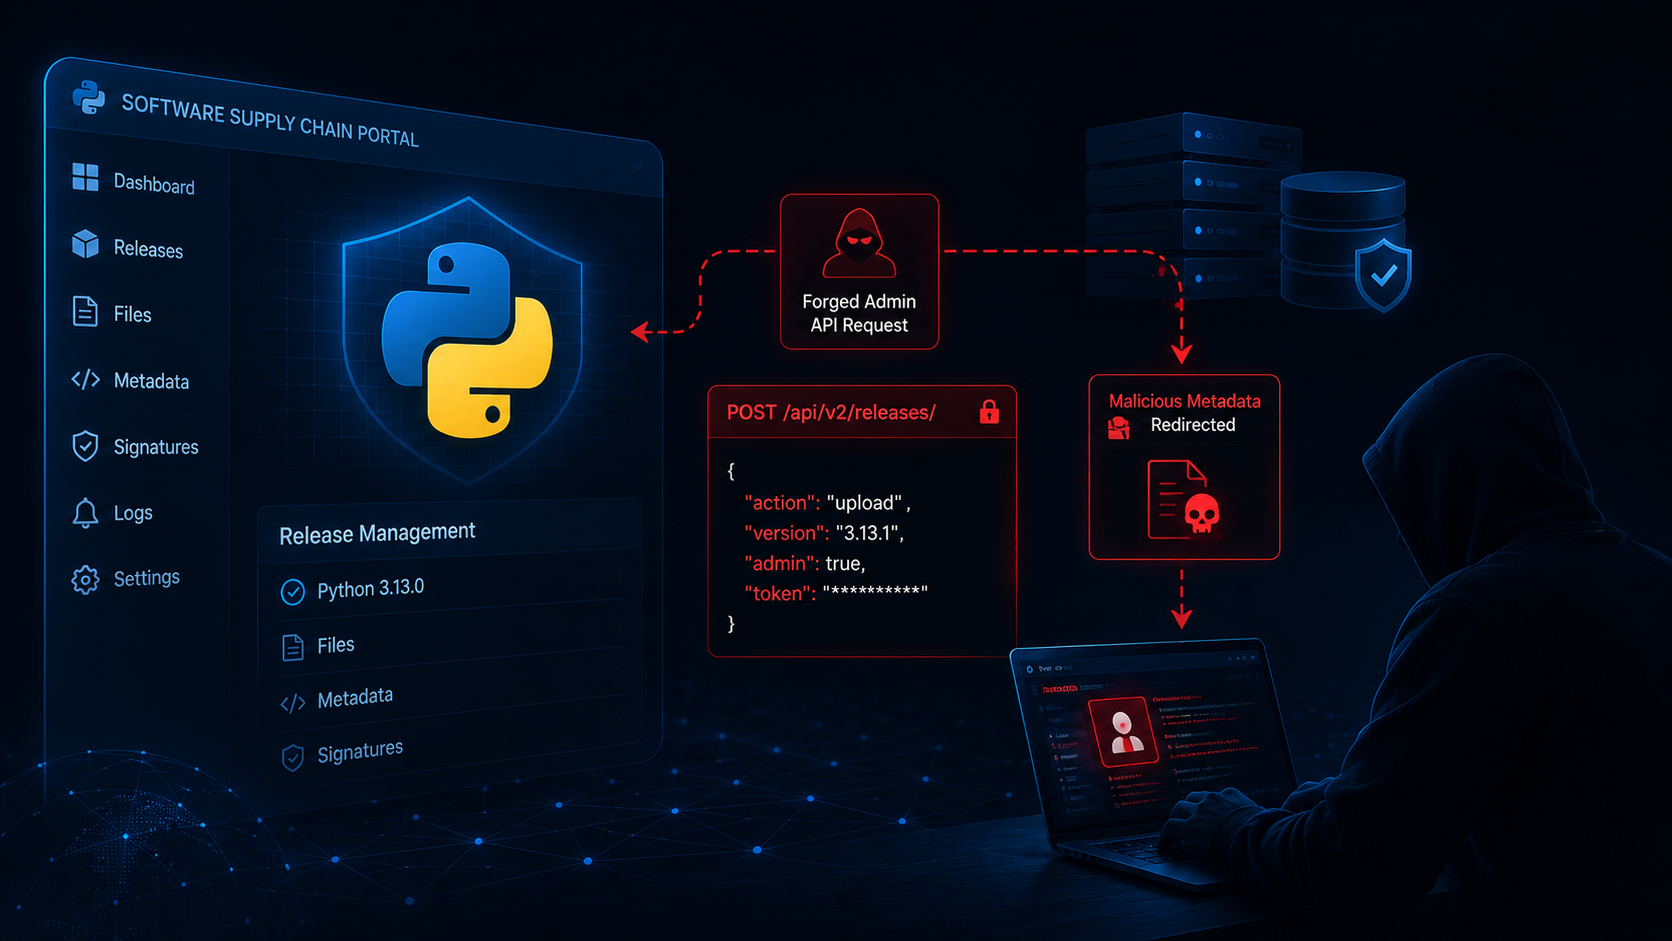Open the Dashboard grid icon in the sidebar

tap(85, 177)
